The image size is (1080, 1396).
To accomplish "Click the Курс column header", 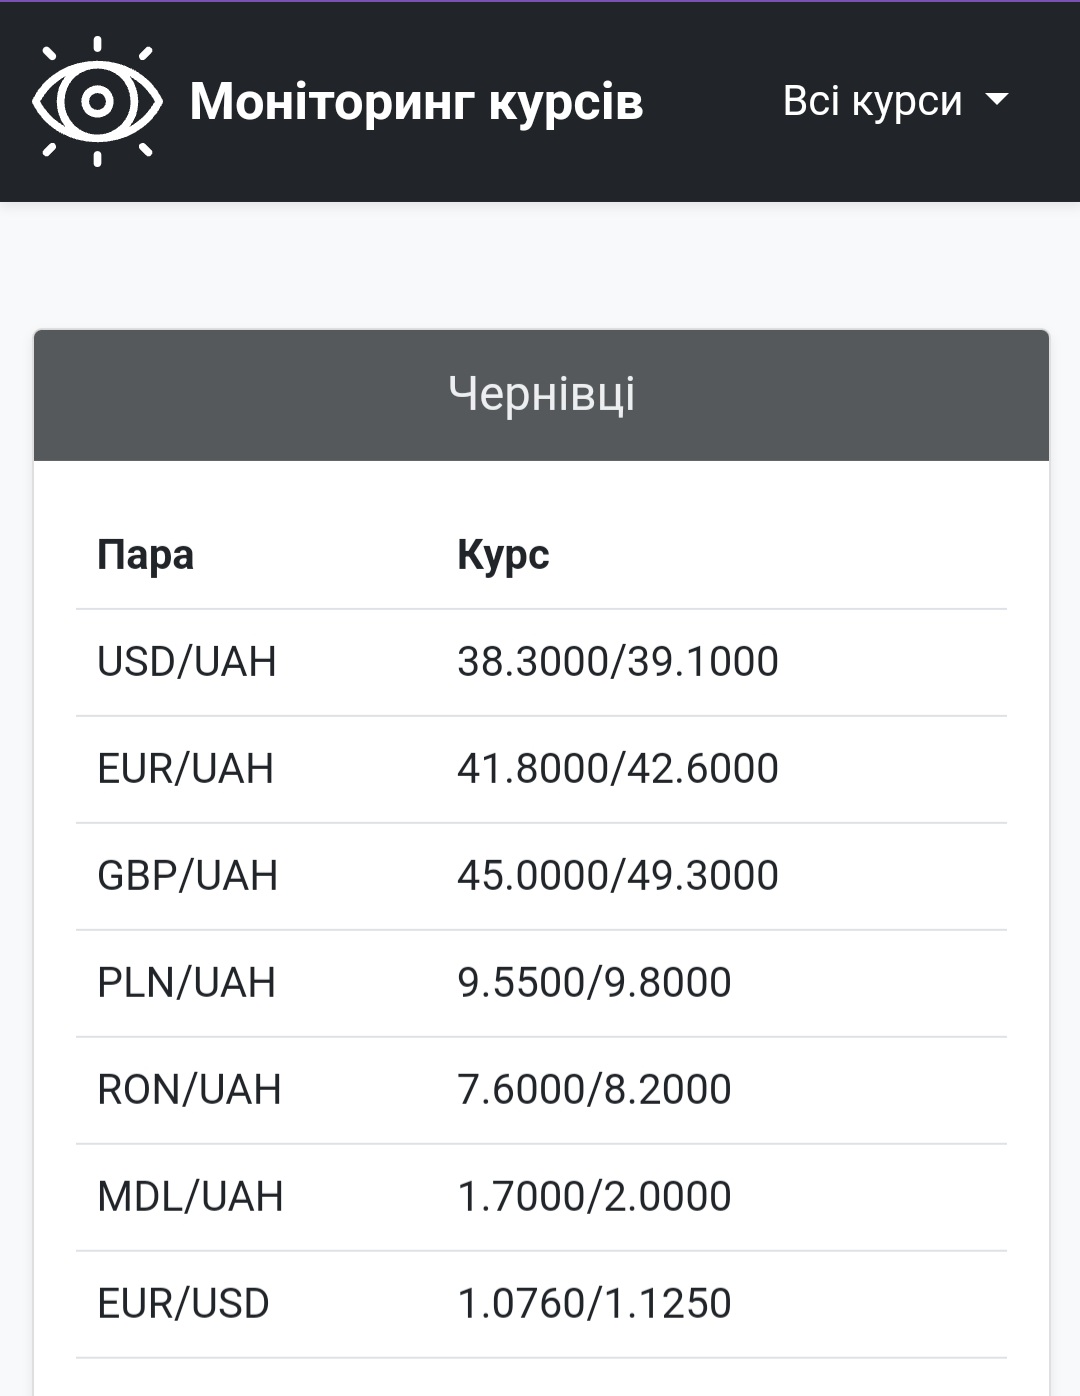I will (503, 555).
